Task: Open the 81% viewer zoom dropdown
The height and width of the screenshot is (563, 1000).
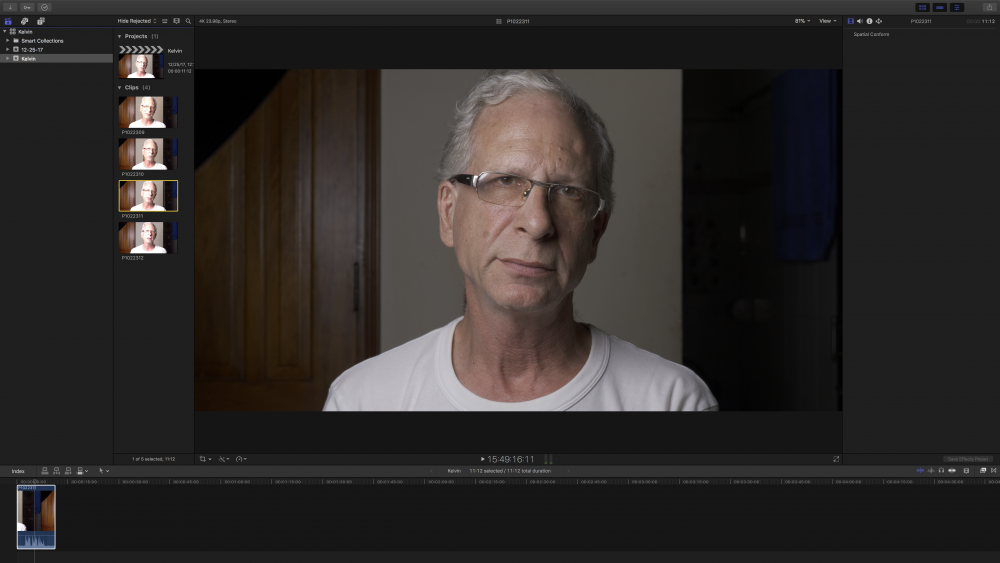Action: point(802,21)
